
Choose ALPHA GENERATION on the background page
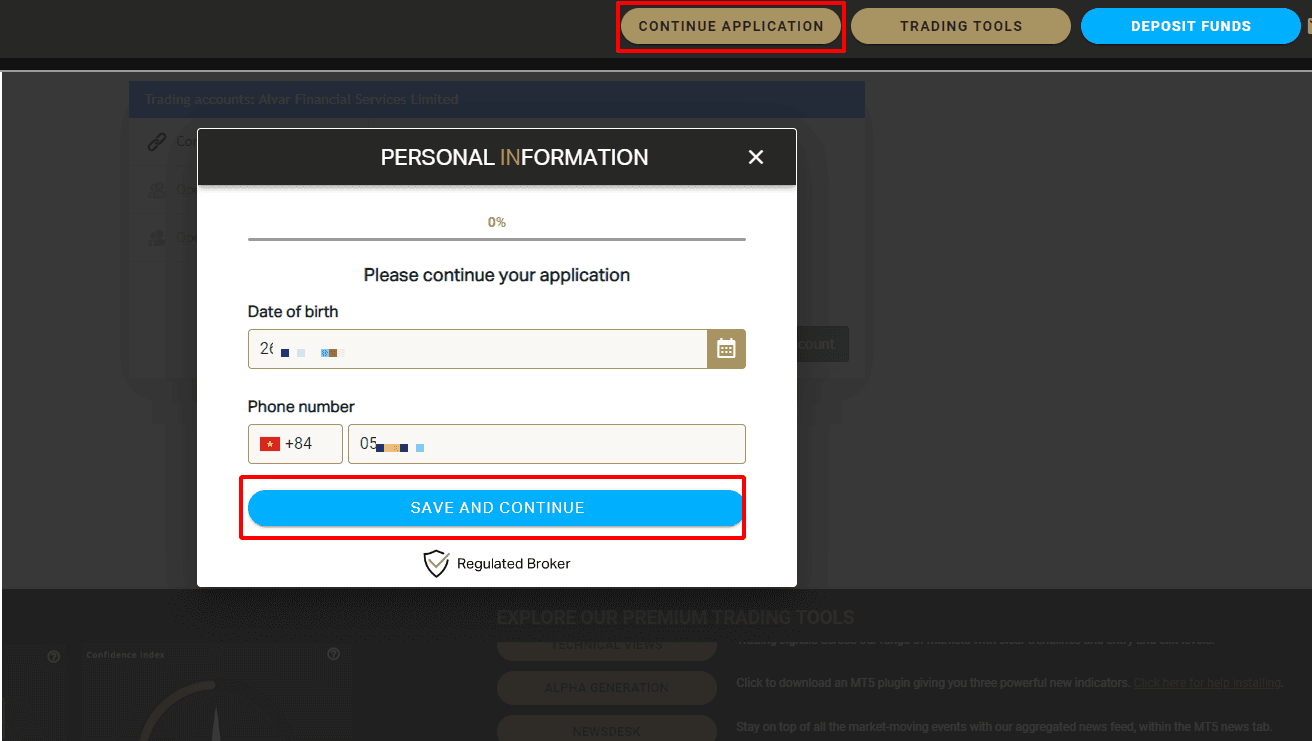click(x=607, y=688)
